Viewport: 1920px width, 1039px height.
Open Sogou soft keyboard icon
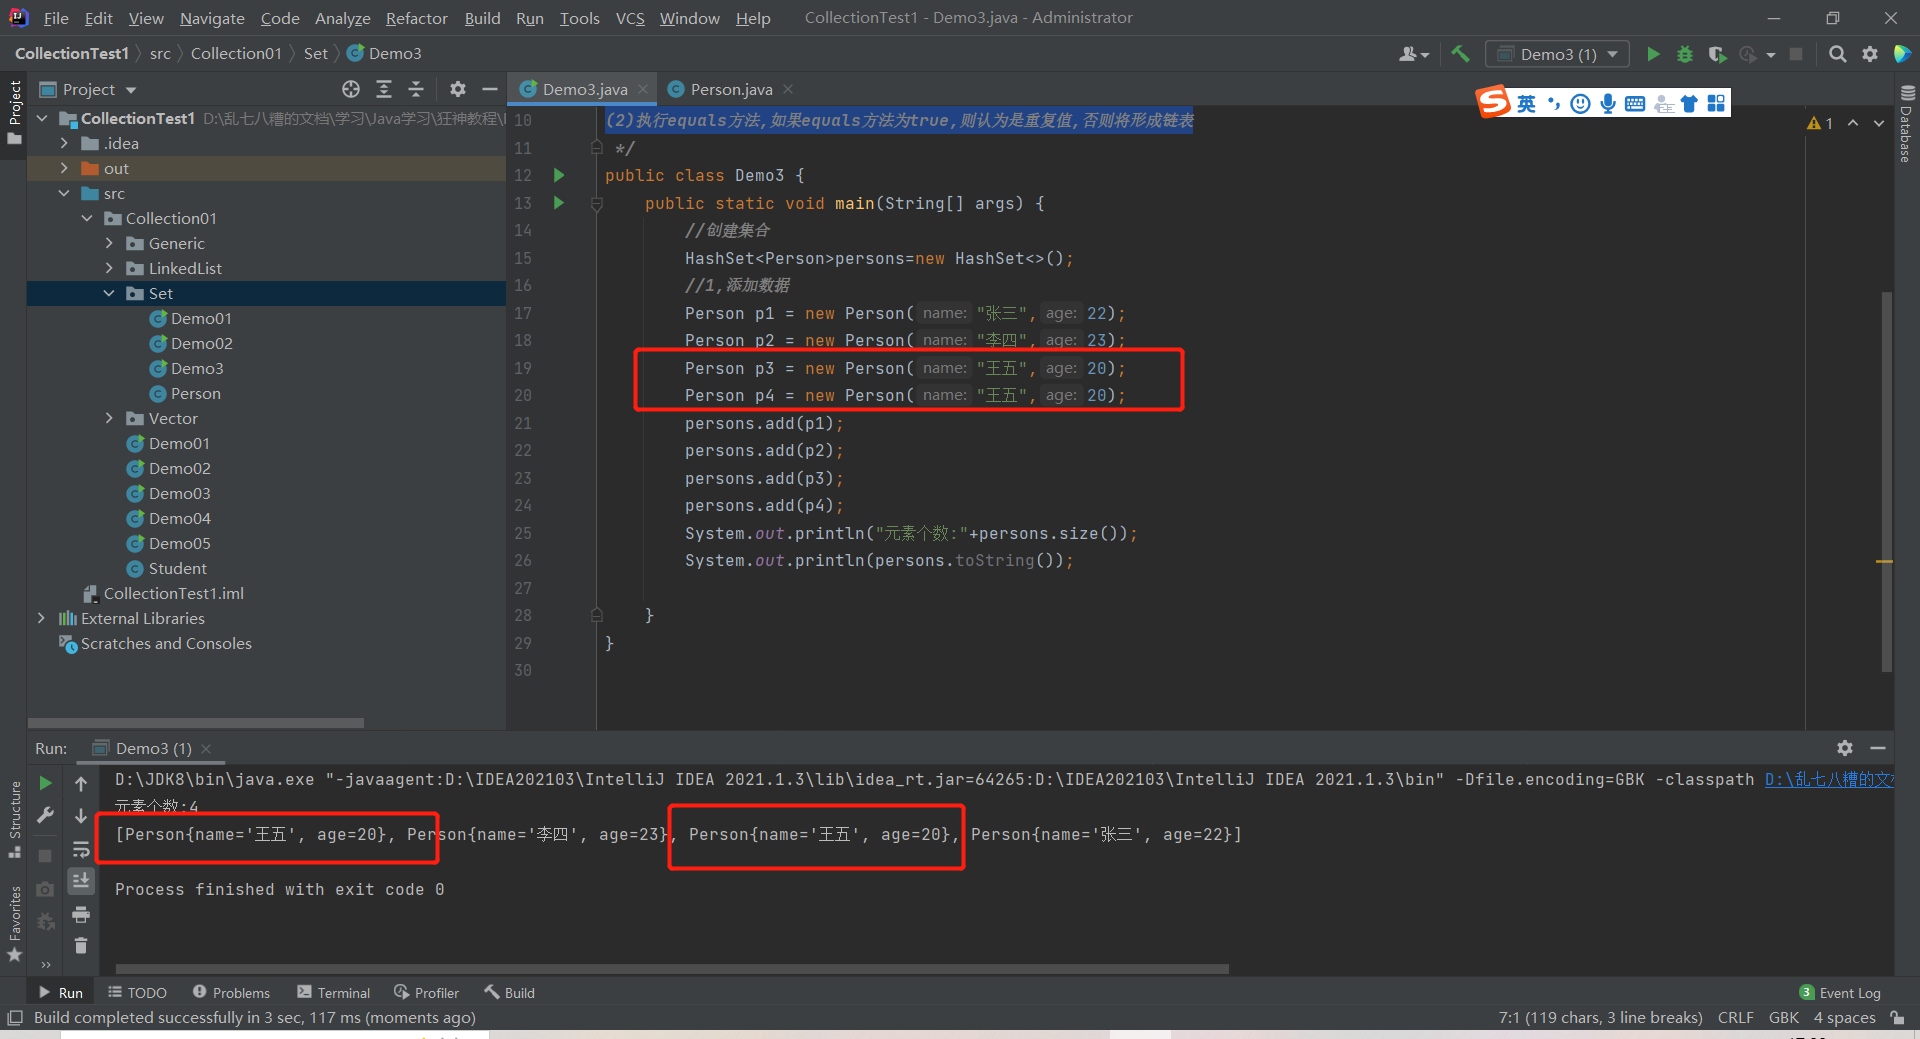click(1635, 103)
